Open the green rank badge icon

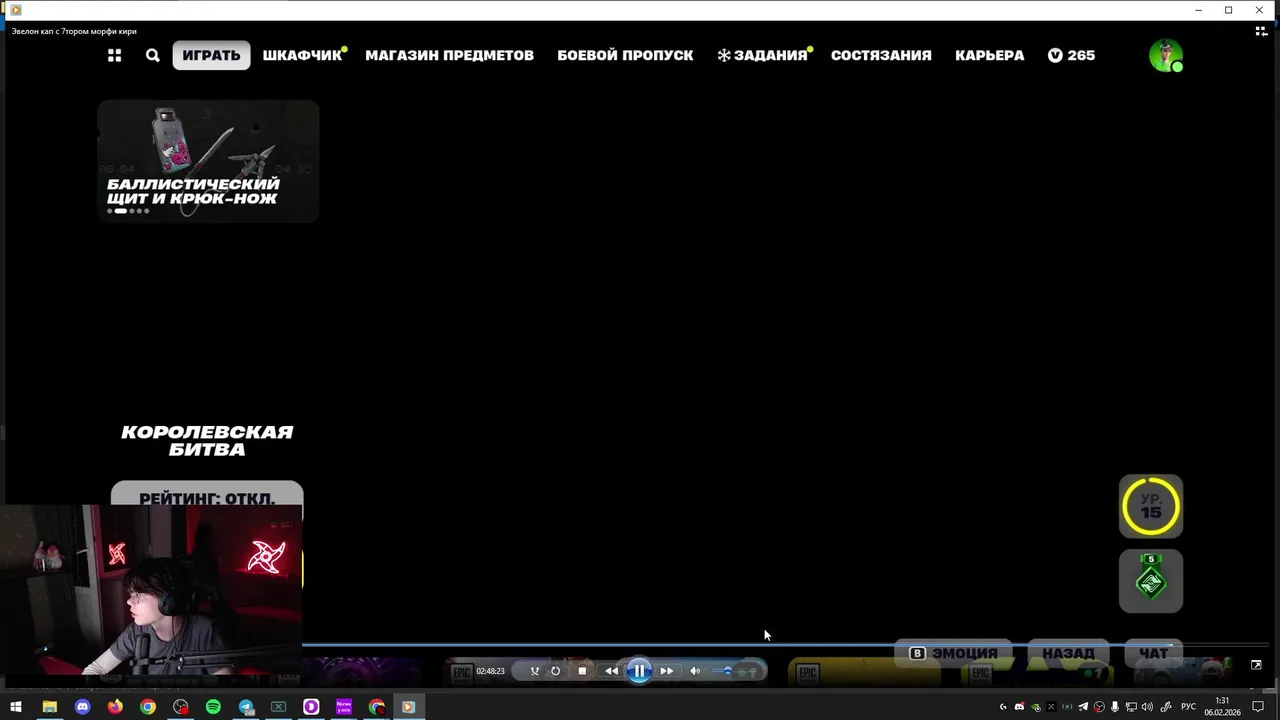1151,581
